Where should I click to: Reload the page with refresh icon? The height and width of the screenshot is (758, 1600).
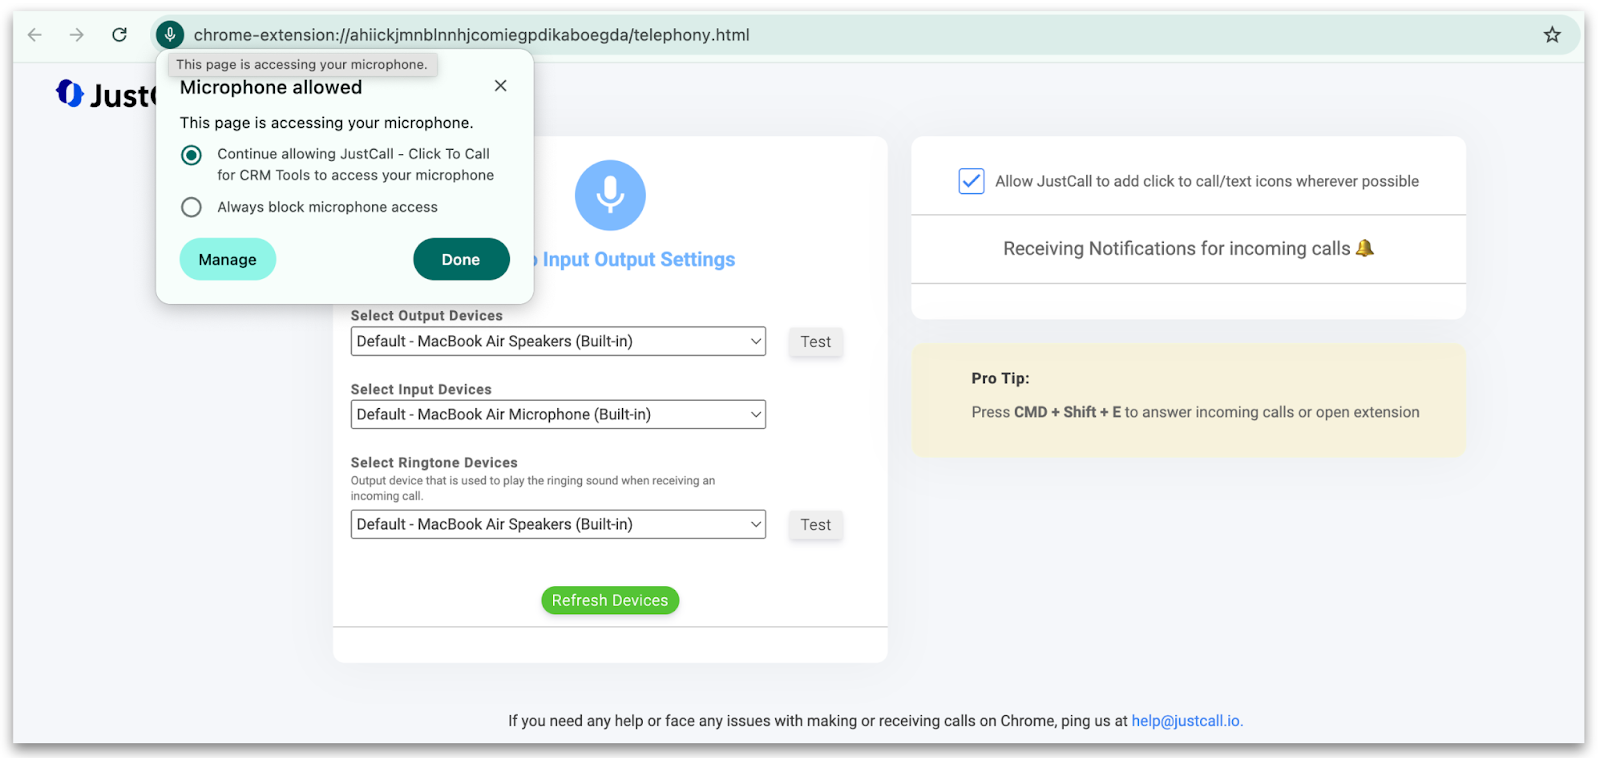[119, 35]
